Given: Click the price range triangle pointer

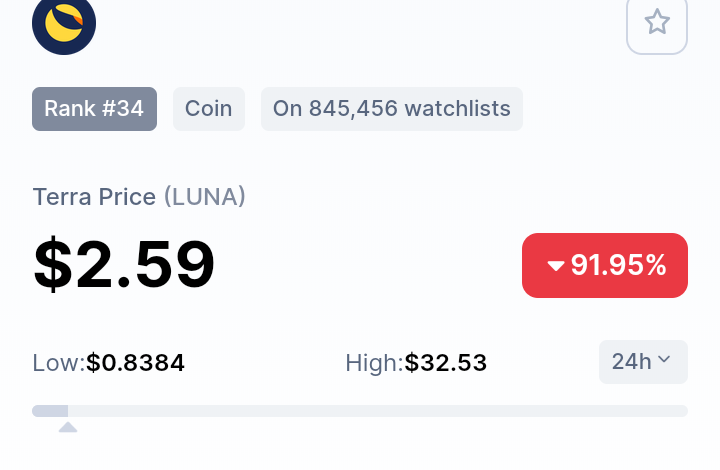Looking at the screenshot, I should tap(68, 427).
